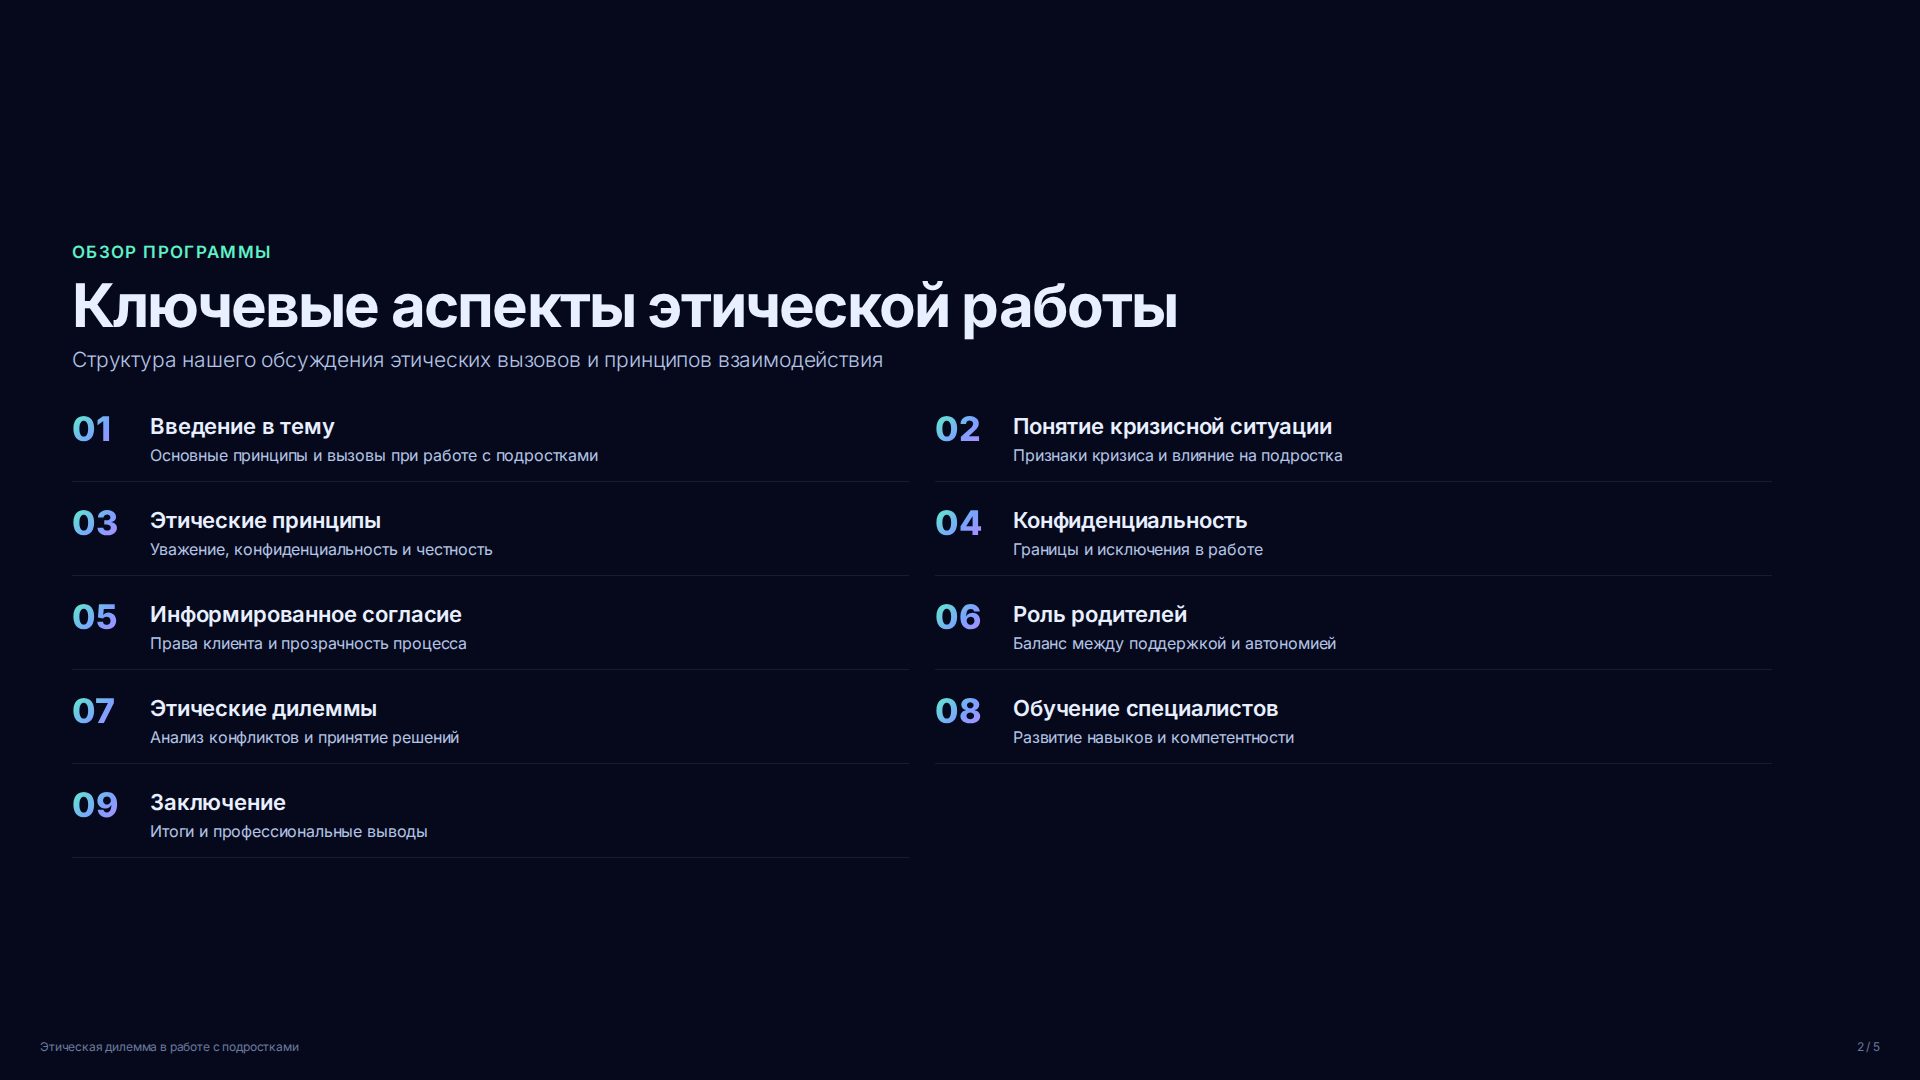Click 'Уважение, конфиденциальность и честность'
The image size is (1920, 1080).
[321, 550]
